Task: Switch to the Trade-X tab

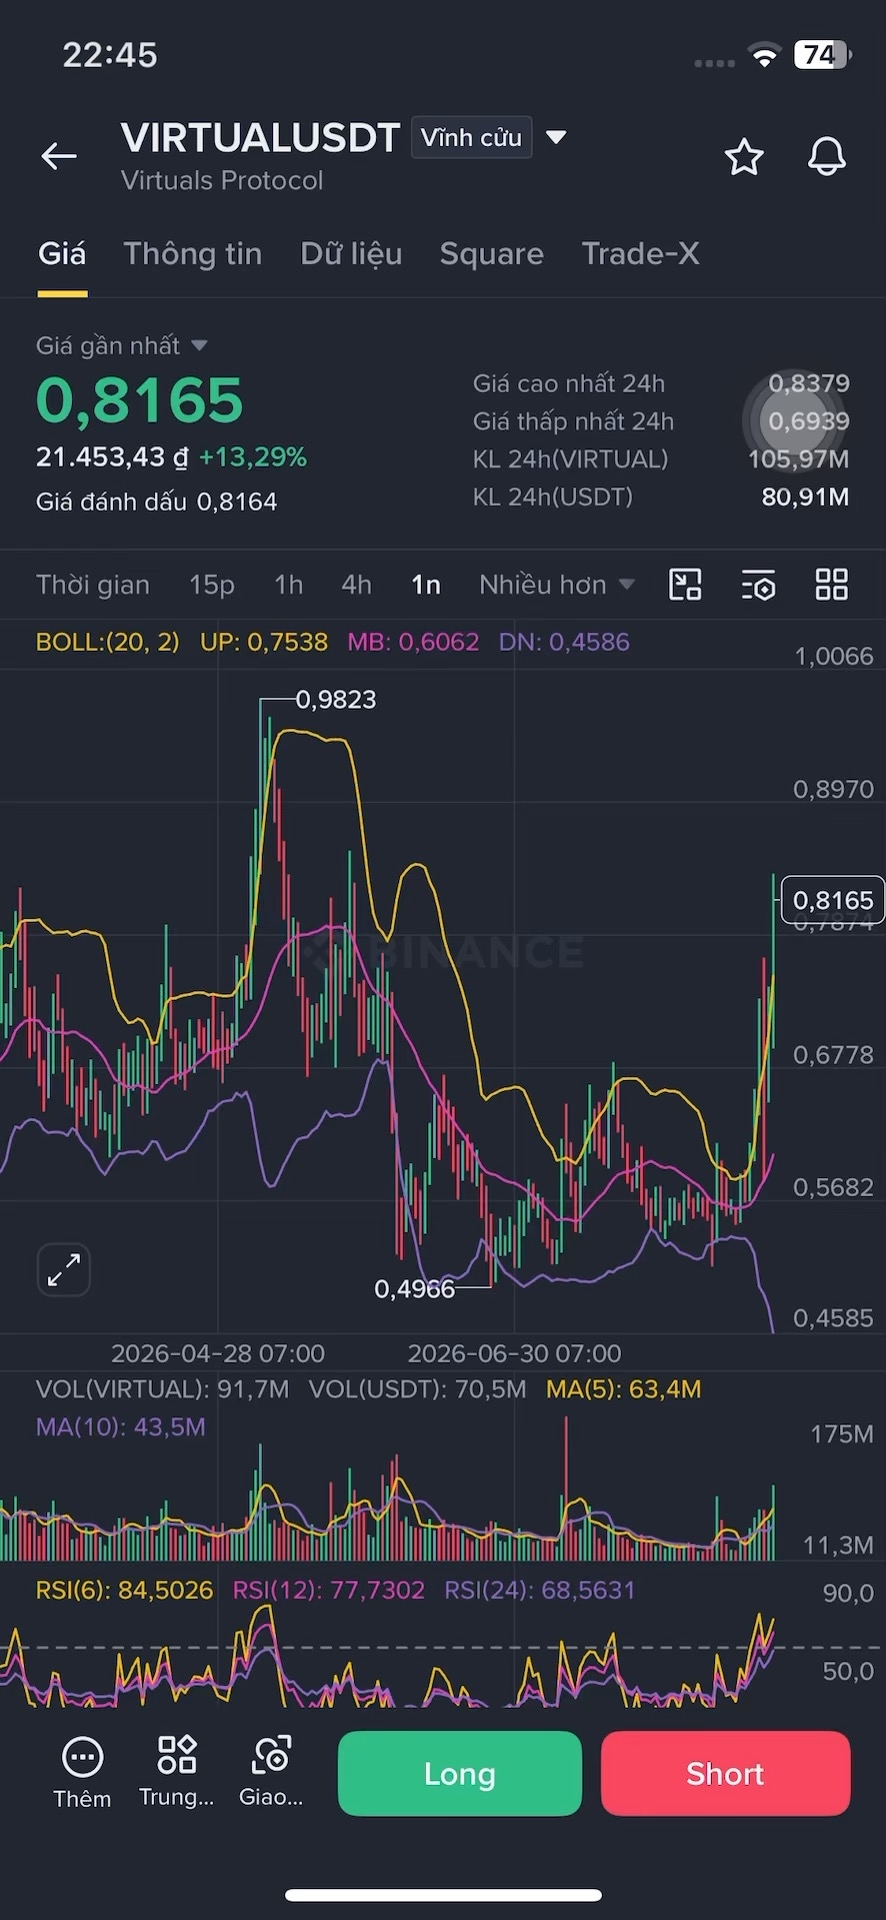Action: pyautogui.click(x=640, y=254)
